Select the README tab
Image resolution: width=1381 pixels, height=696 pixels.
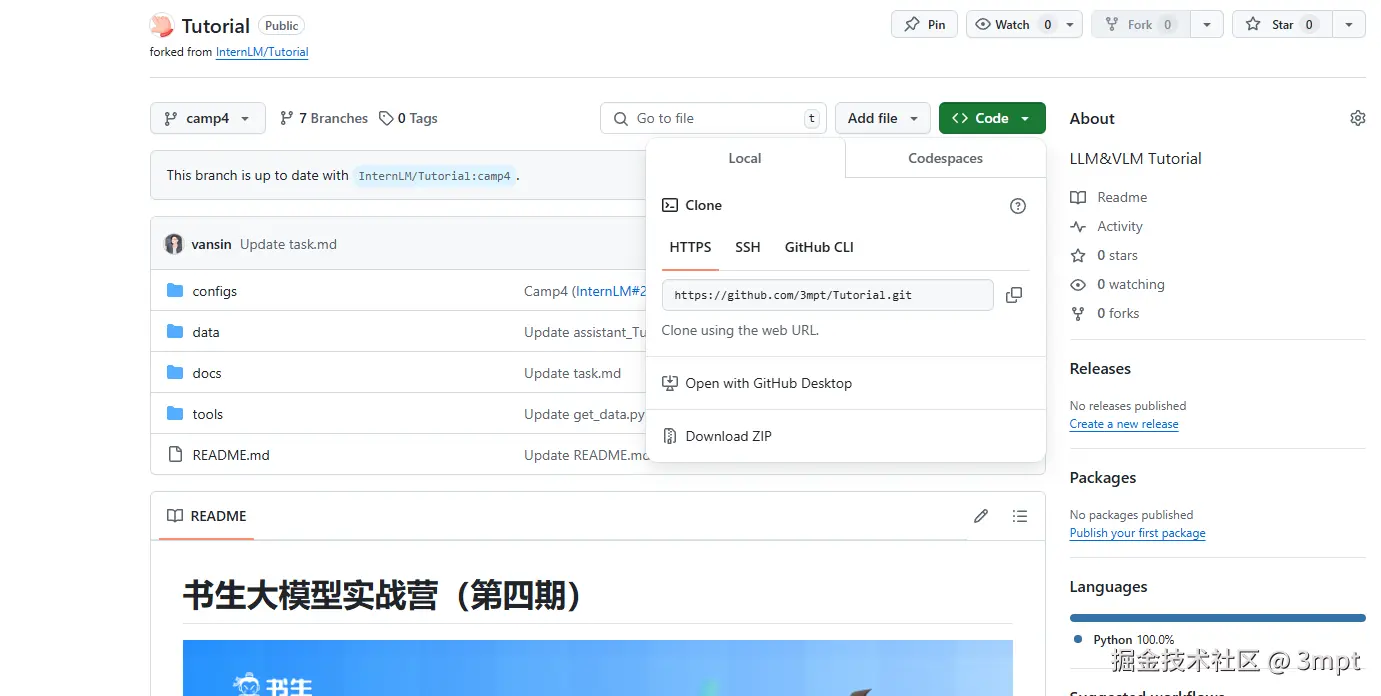207,516
